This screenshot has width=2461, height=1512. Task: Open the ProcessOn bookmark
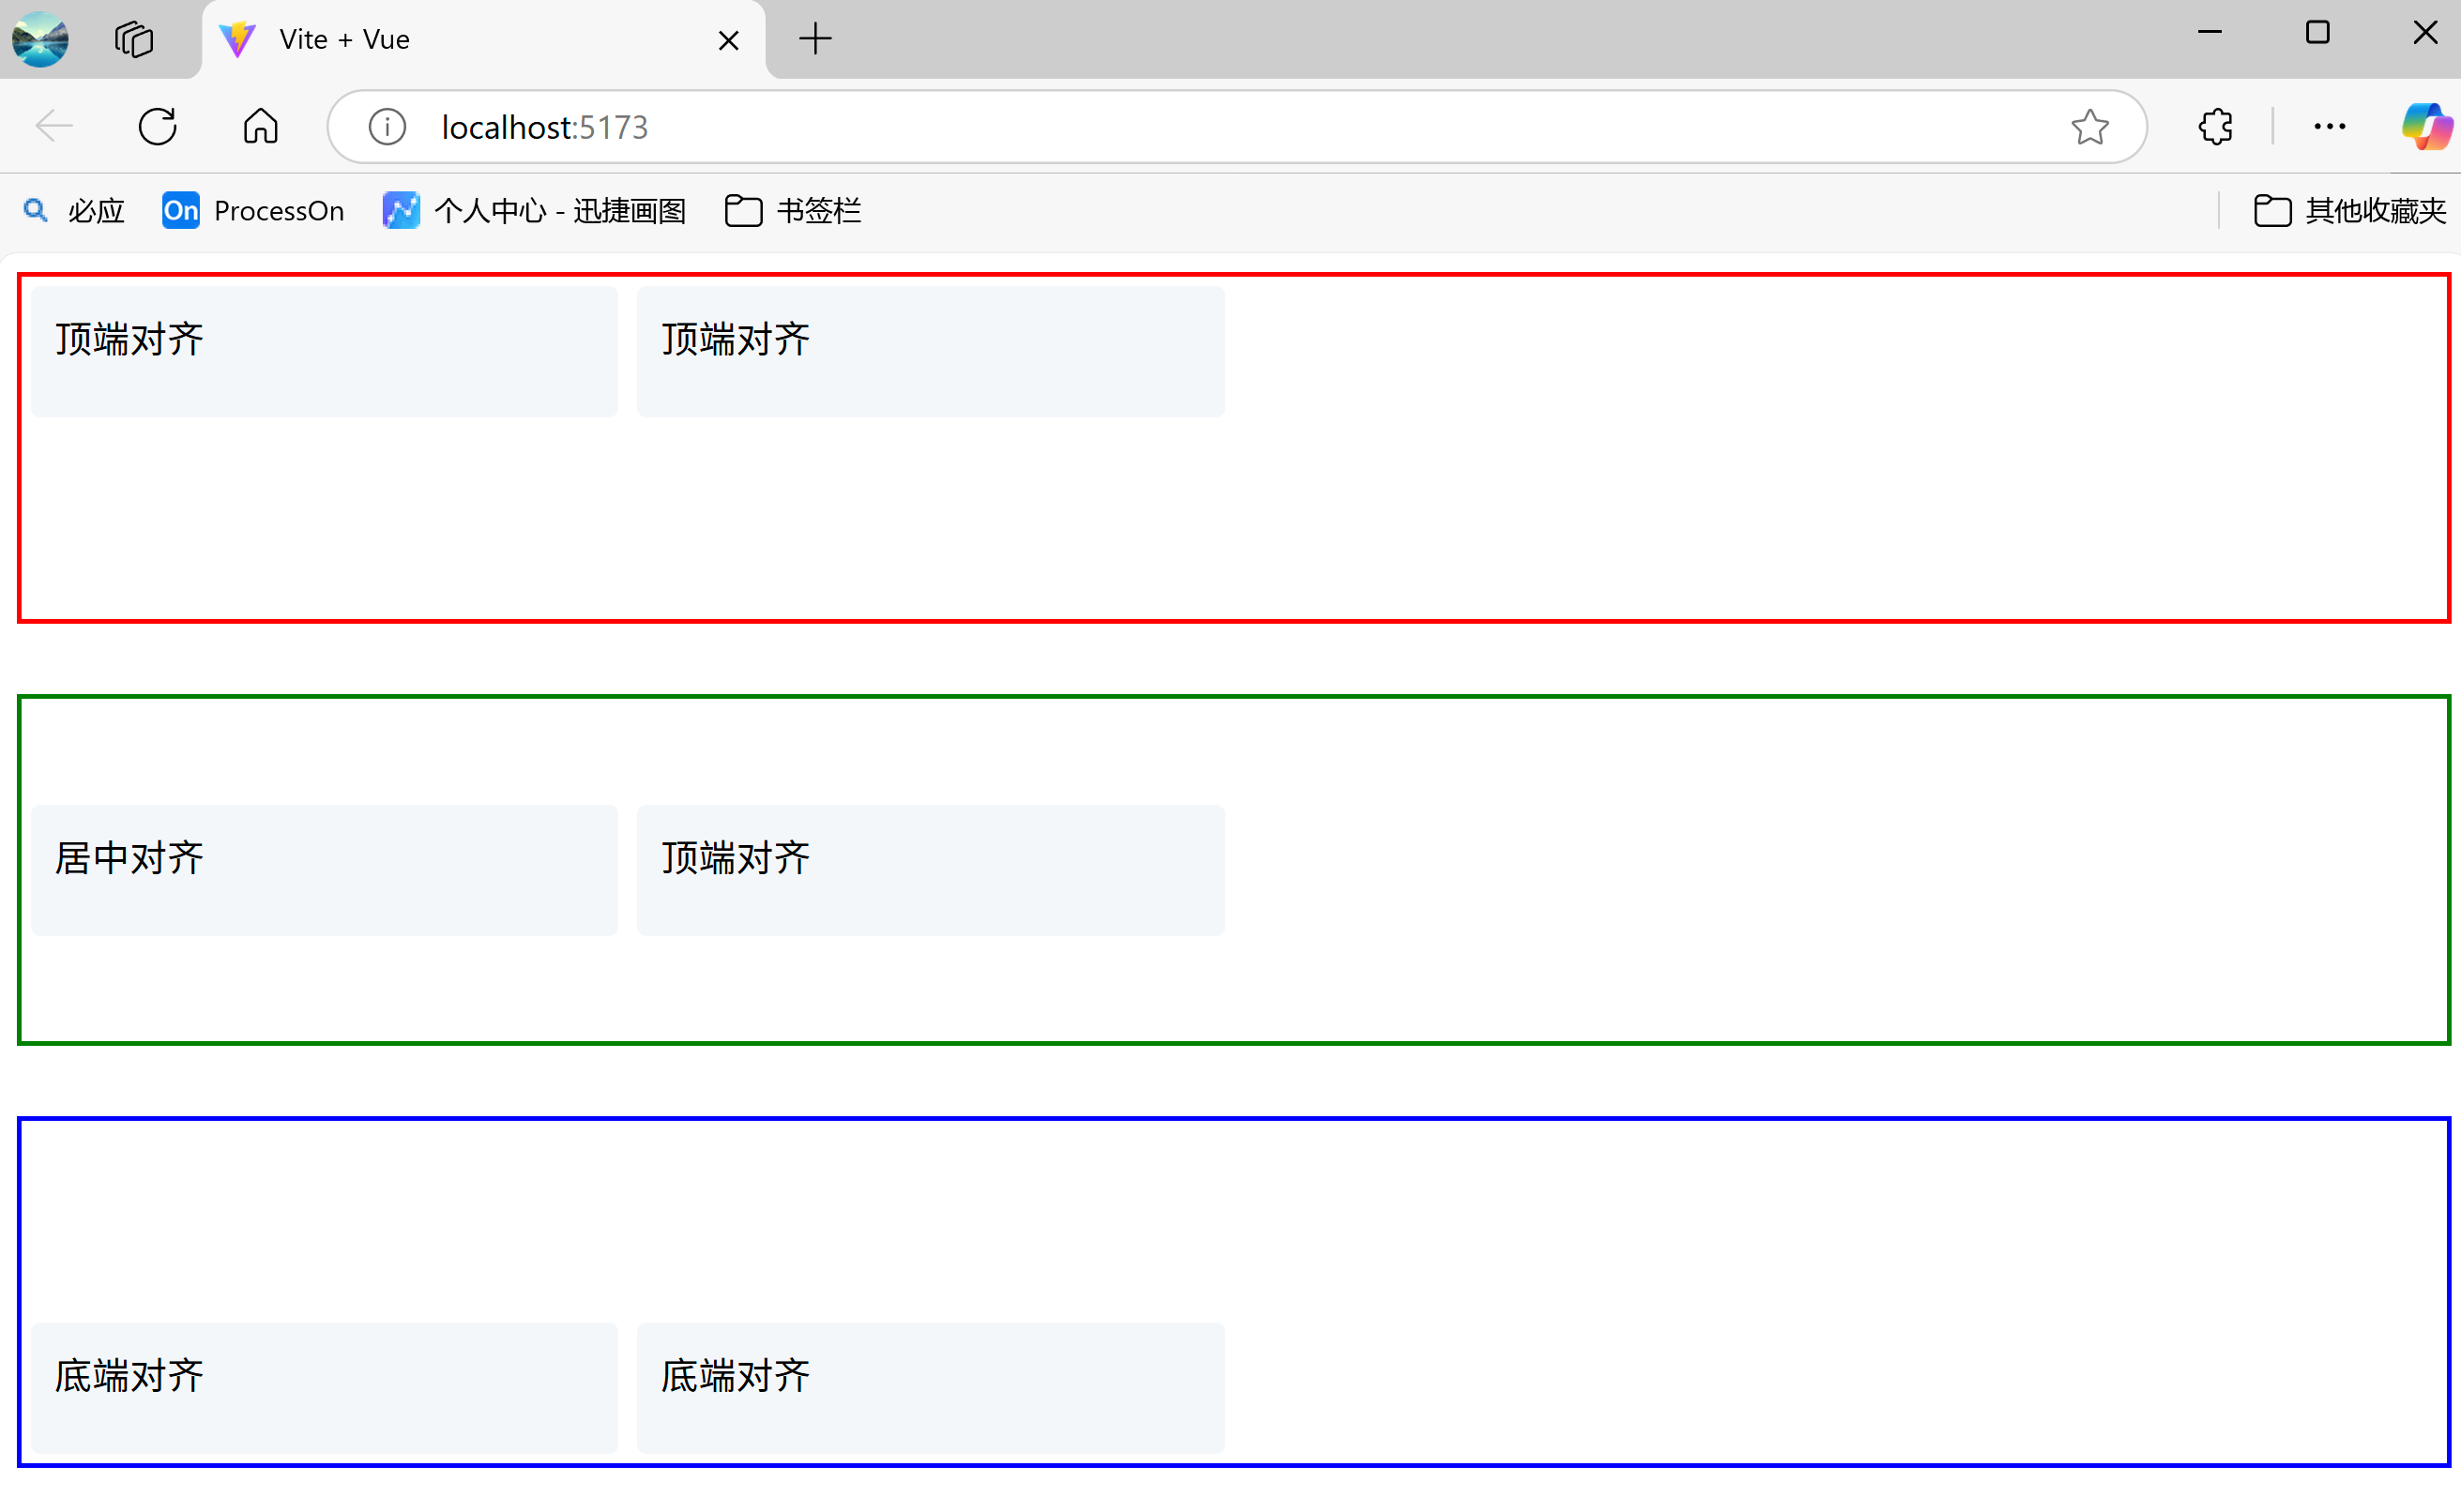click(x=253, y=211)
